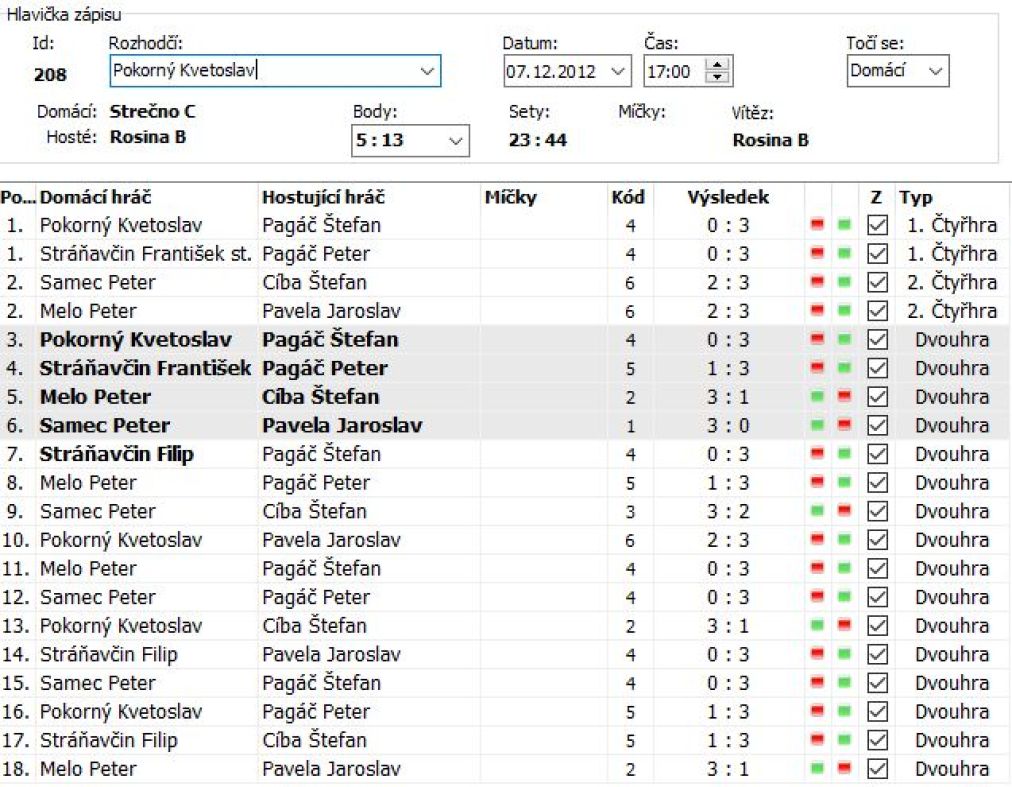The height and width of the screenshot is (787, 1012).
Task: Open the Točí se dropdown
Action: pos(935,71)
